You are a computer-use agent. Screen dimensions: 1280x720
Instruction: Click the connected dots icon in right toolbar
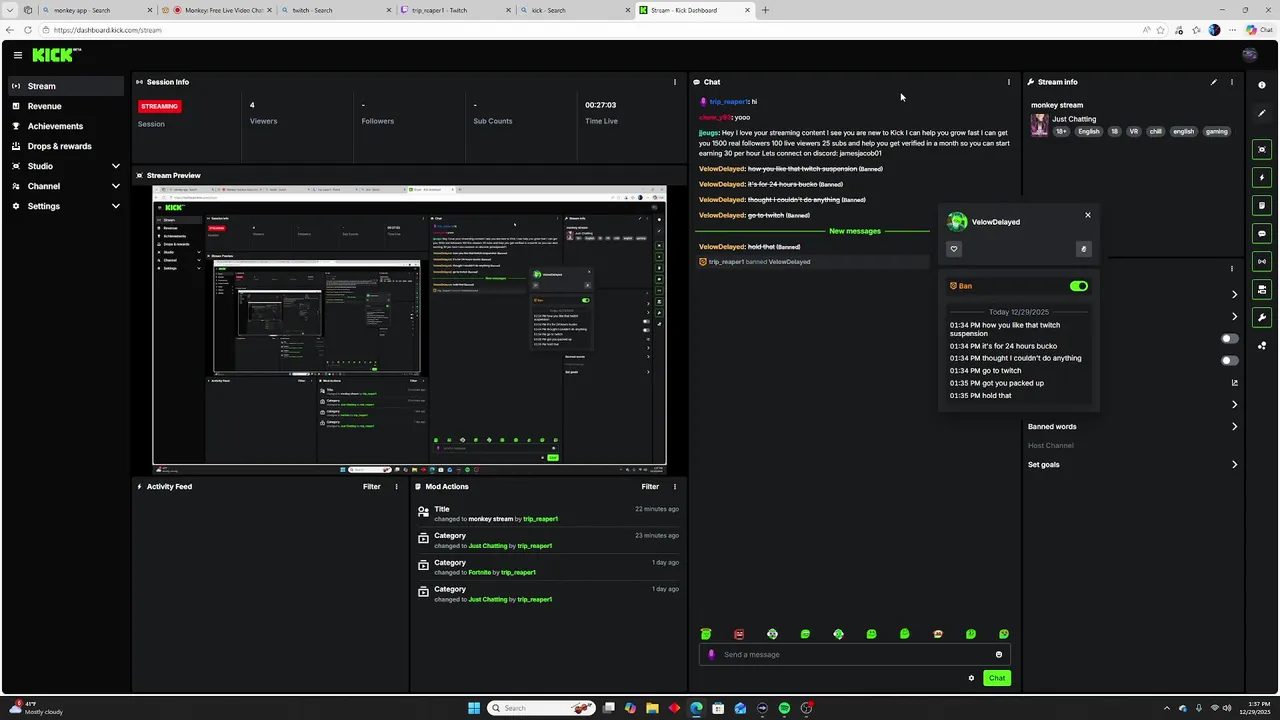coord(1261,346)
